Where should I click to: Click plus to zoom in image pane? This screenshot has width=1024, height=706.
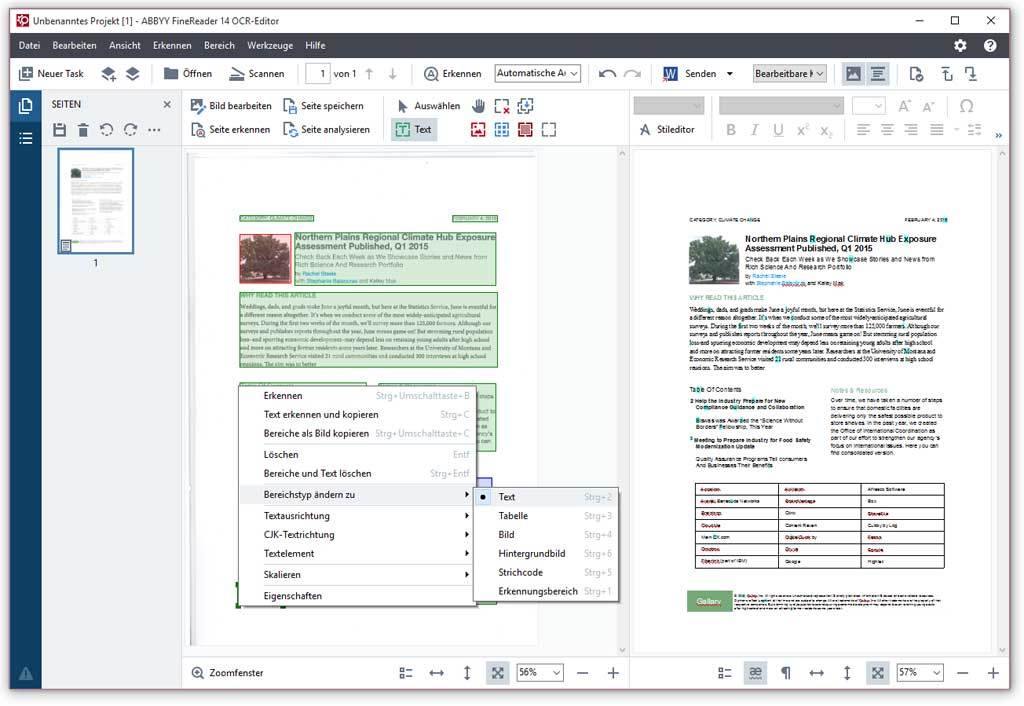pos(613,673)
